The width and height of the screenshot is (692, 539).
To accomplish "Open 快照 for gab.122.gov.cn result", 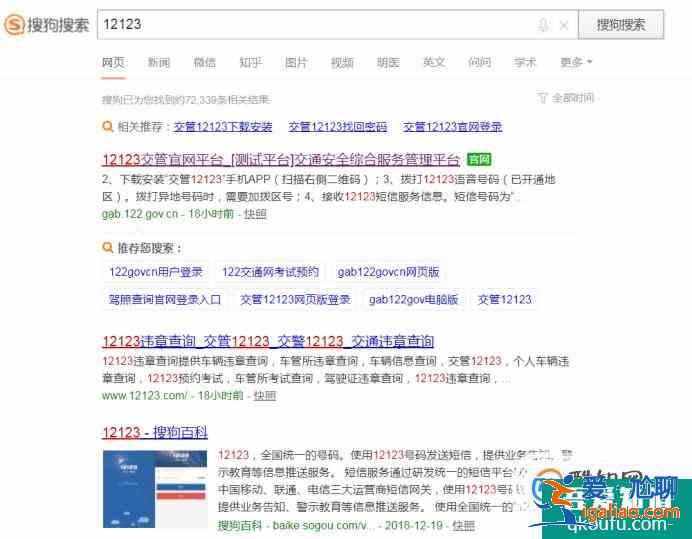I will pos(255,214).
